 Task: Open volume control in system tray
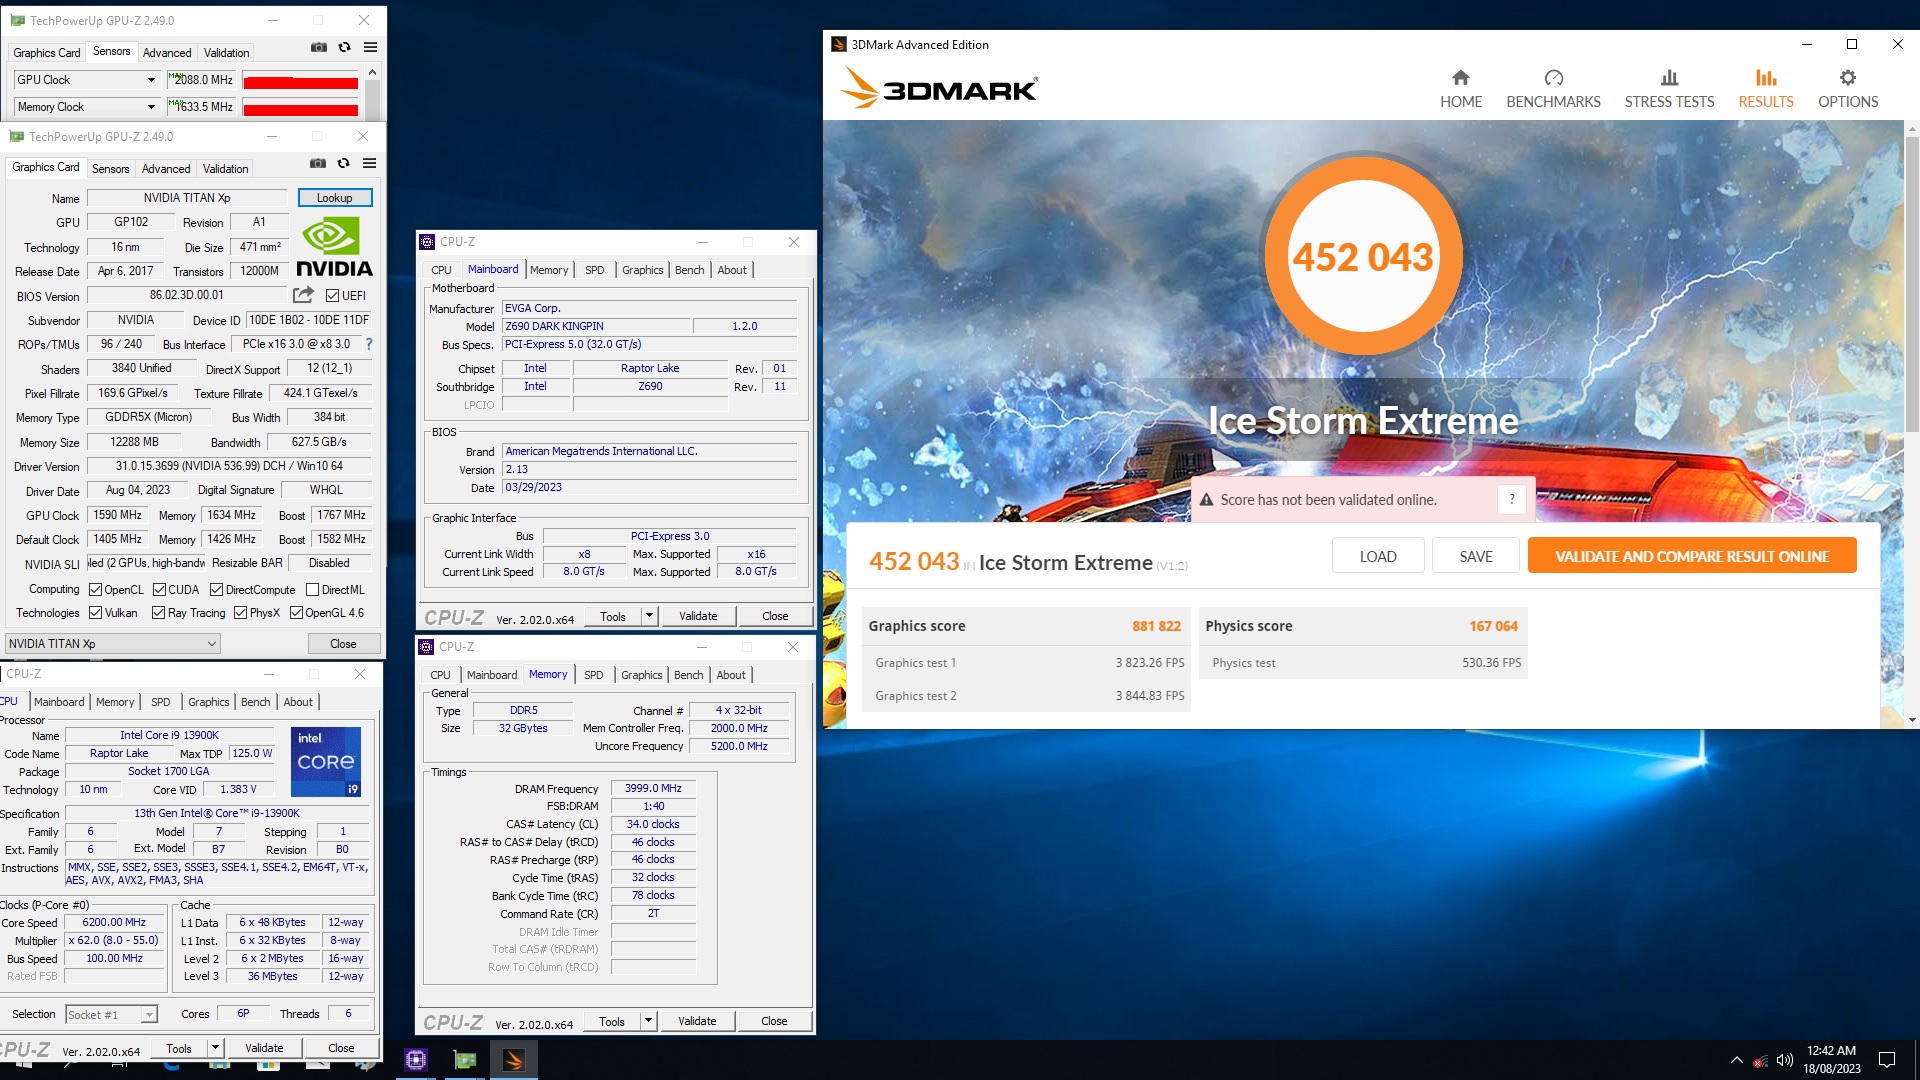1785,1060
